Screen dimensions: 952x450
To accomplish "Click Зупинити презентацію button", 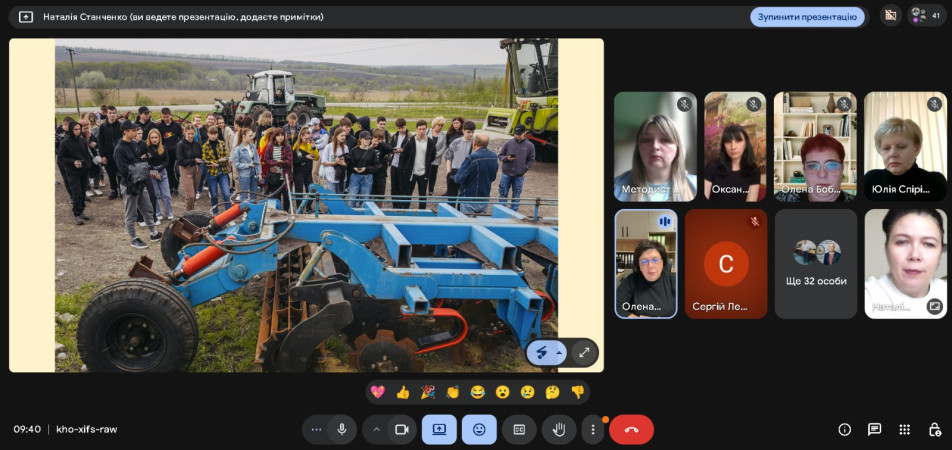I will (806, 16).
